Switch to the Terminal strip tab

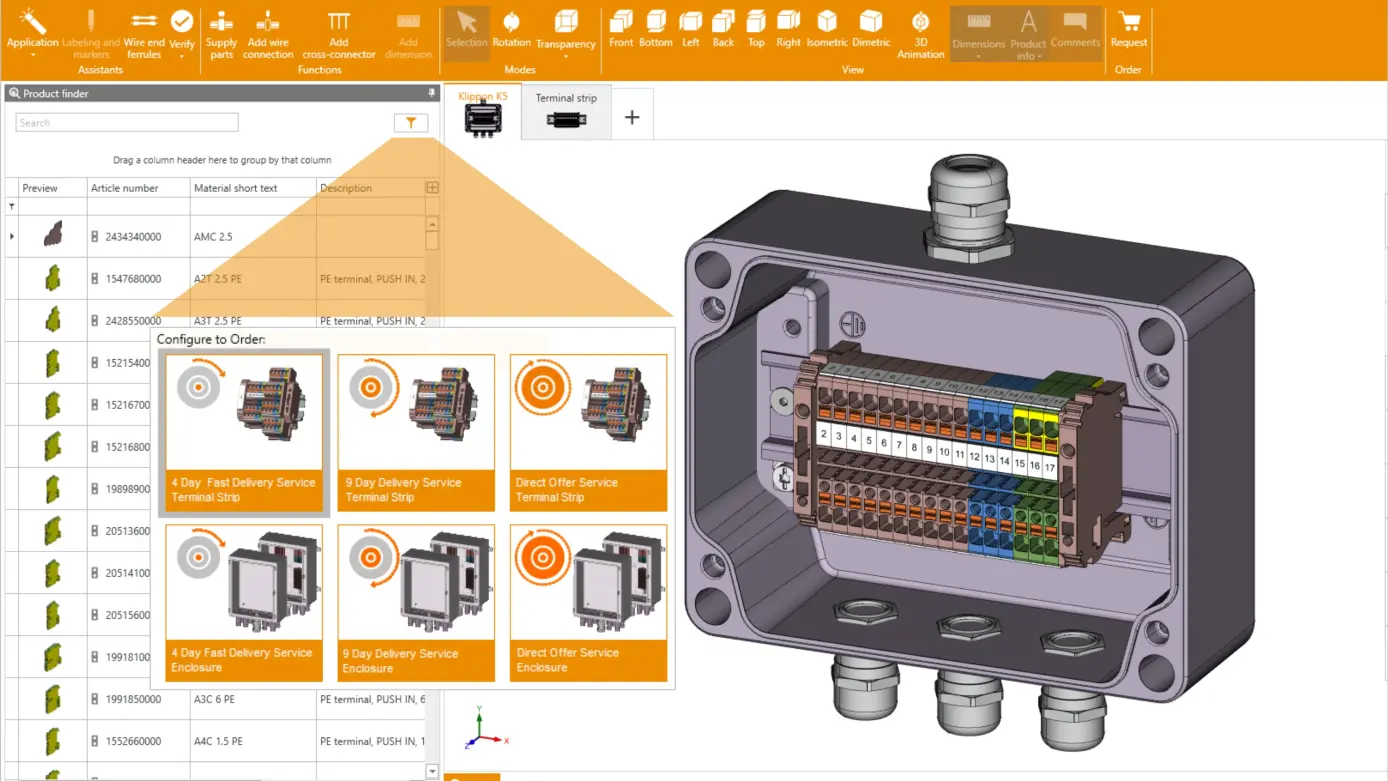click(x=565, y=113)
